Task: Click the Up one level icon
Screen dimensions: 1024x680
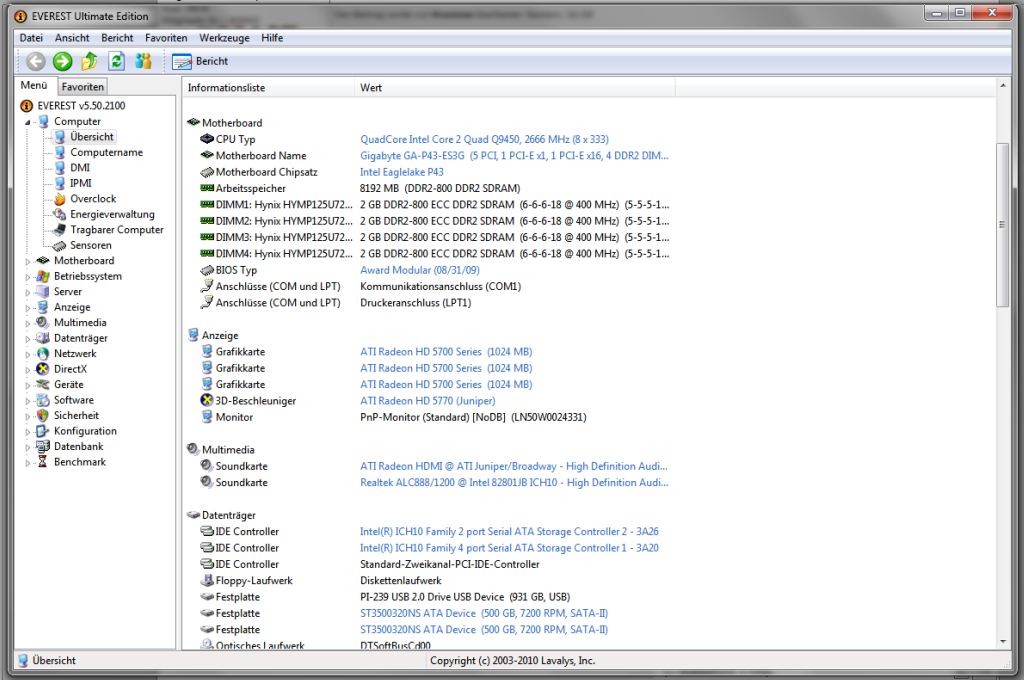Action: tap(89, 61)
